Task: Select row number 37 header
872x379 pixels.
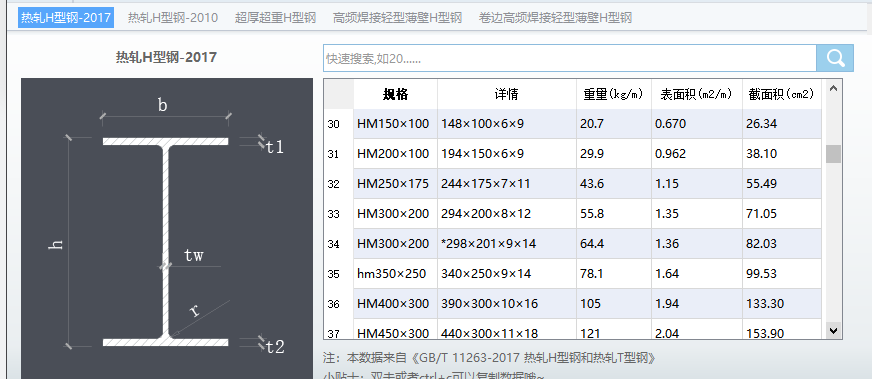Action: [339, 329]
